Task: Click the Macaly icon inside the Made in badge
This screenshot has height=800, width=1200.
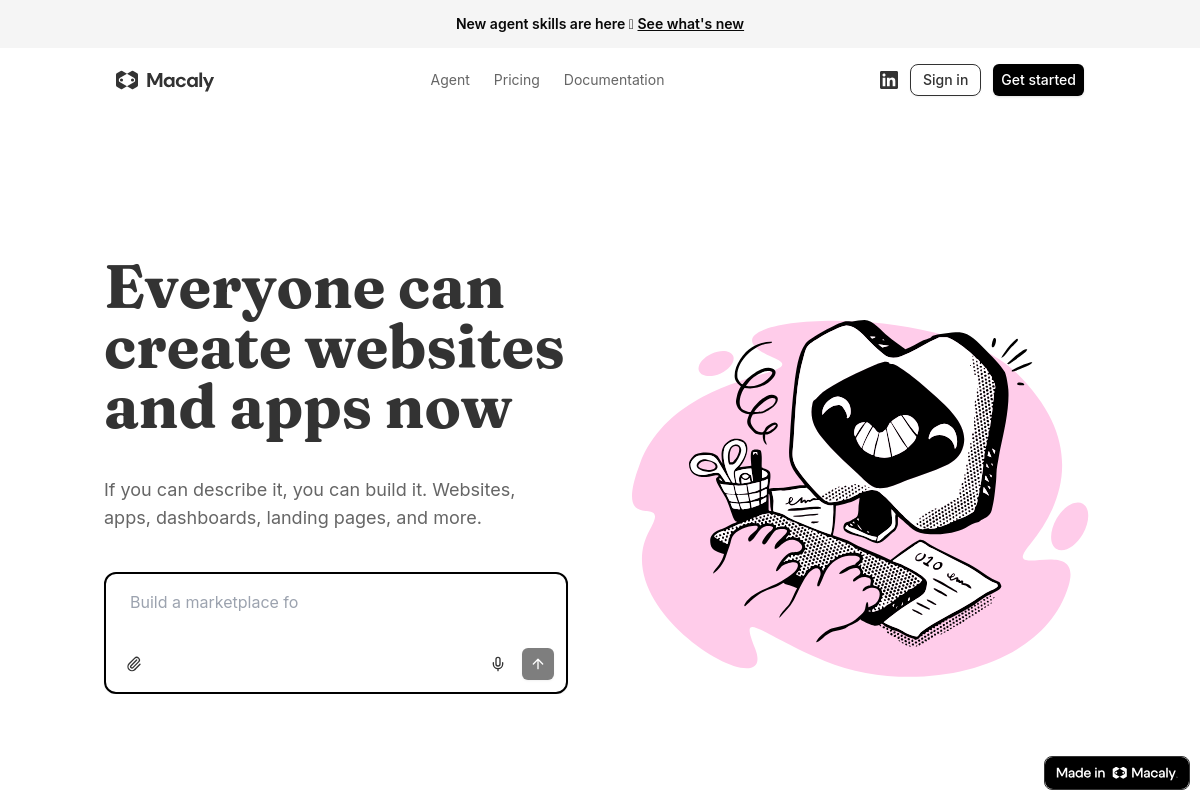Action: (x=1119, y=773)
